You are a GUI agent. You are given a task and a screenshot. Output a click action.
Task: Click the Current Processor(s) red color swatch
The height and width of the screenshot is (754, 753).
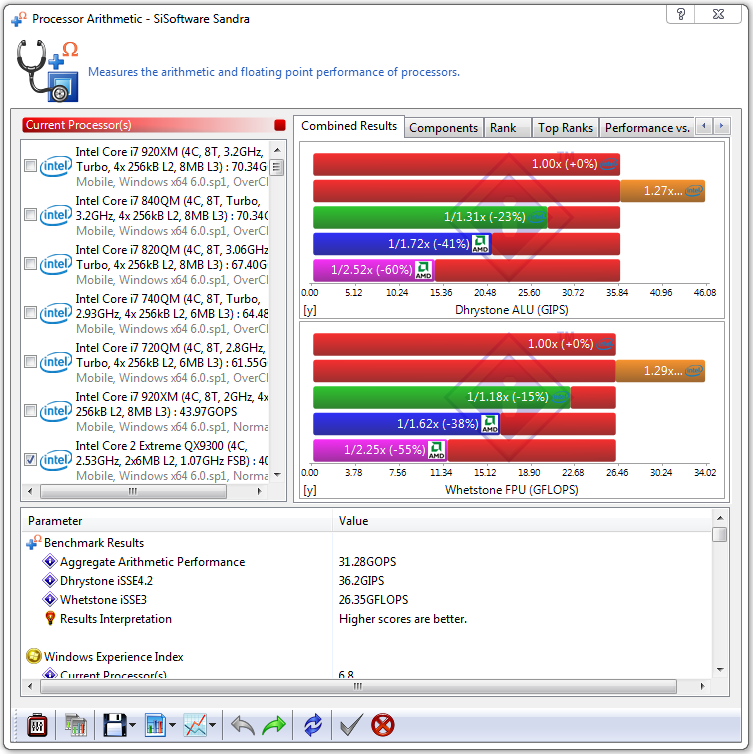[x=279, y=125]
